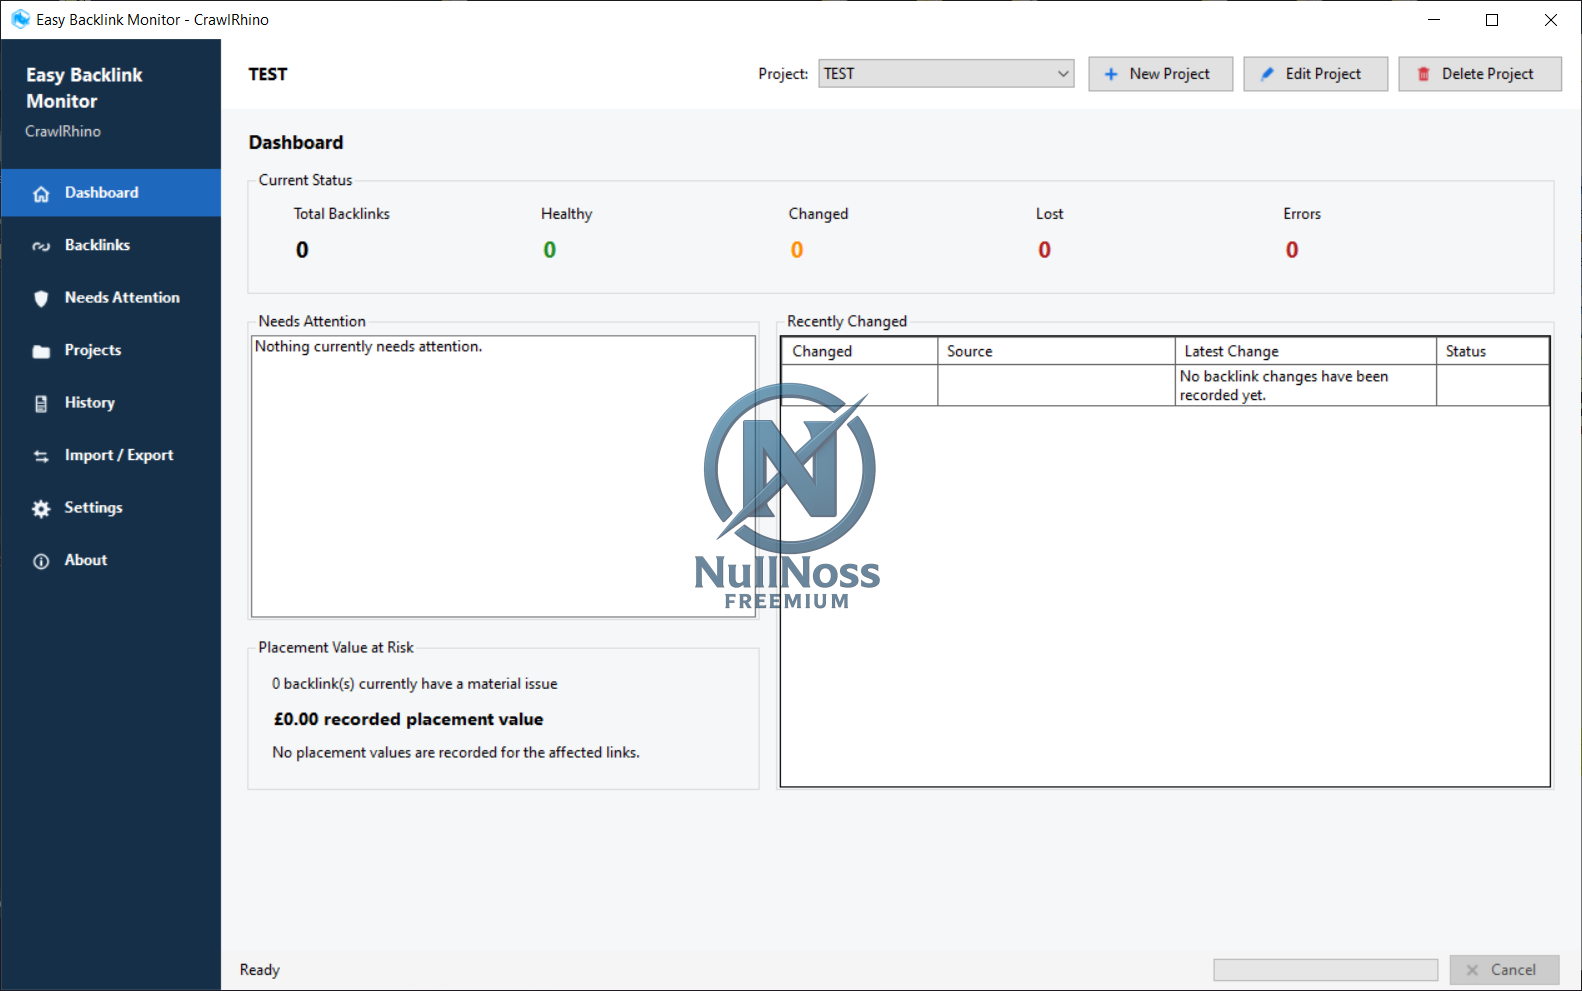Screen dimensions: 1582x991
Task: Select the Dashboard sidebar item
Action: tap(111, 193)
